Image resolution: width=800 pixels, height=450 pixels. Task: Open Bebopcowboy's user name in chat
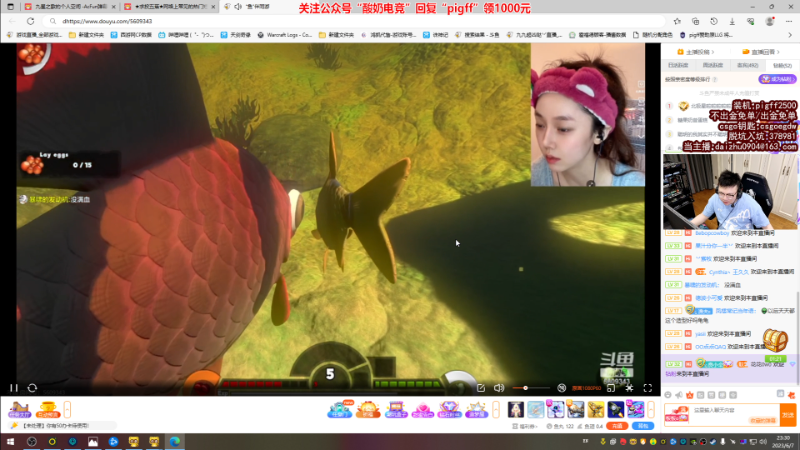pos(712,233)
